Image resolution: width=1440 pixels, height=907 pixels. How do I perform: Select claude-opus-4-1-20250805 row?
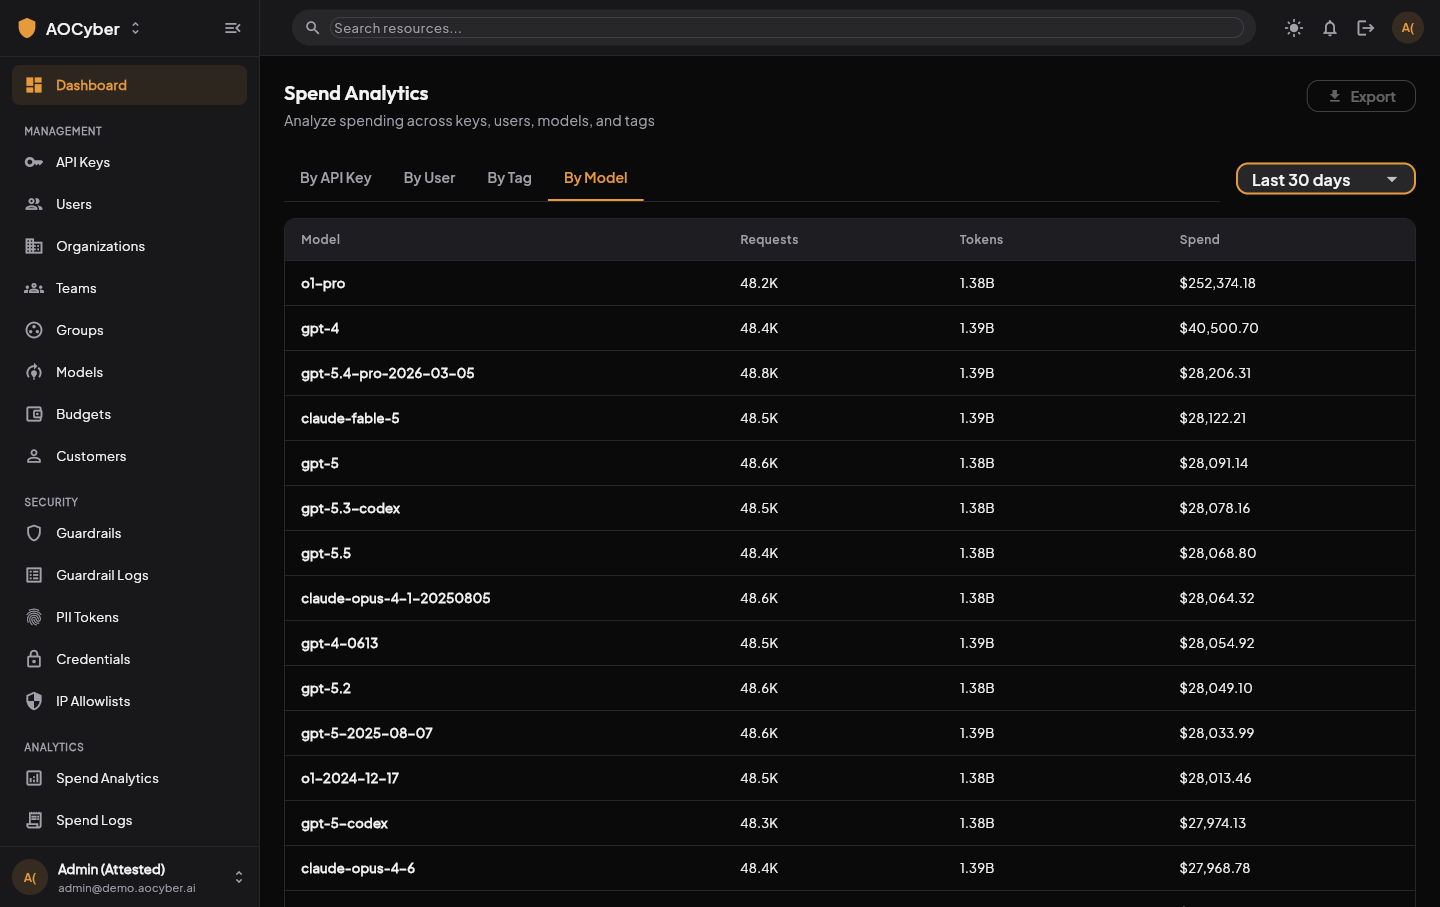pos(850,598)
